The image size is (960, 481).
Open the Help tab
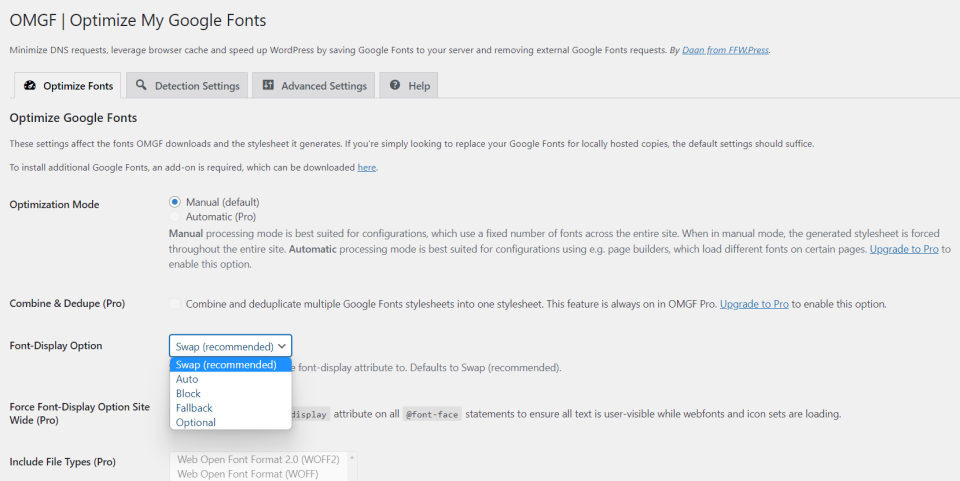(408, 86)
